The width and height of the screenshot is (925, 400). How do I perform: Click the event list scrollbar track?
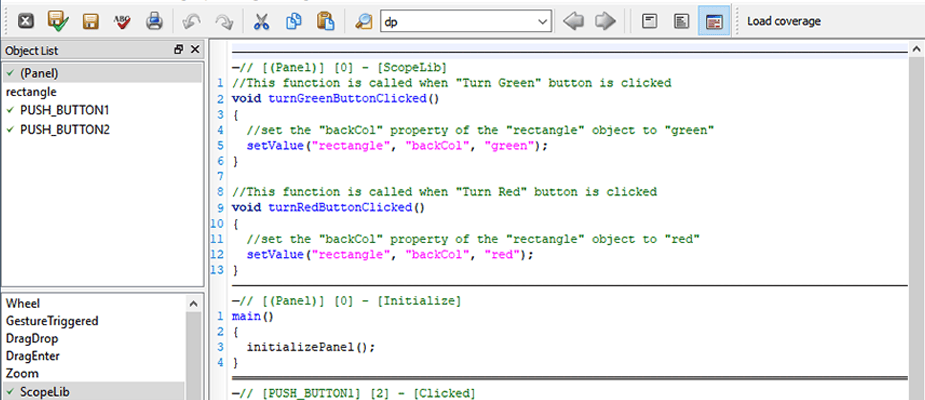click(x=193, y=356)
